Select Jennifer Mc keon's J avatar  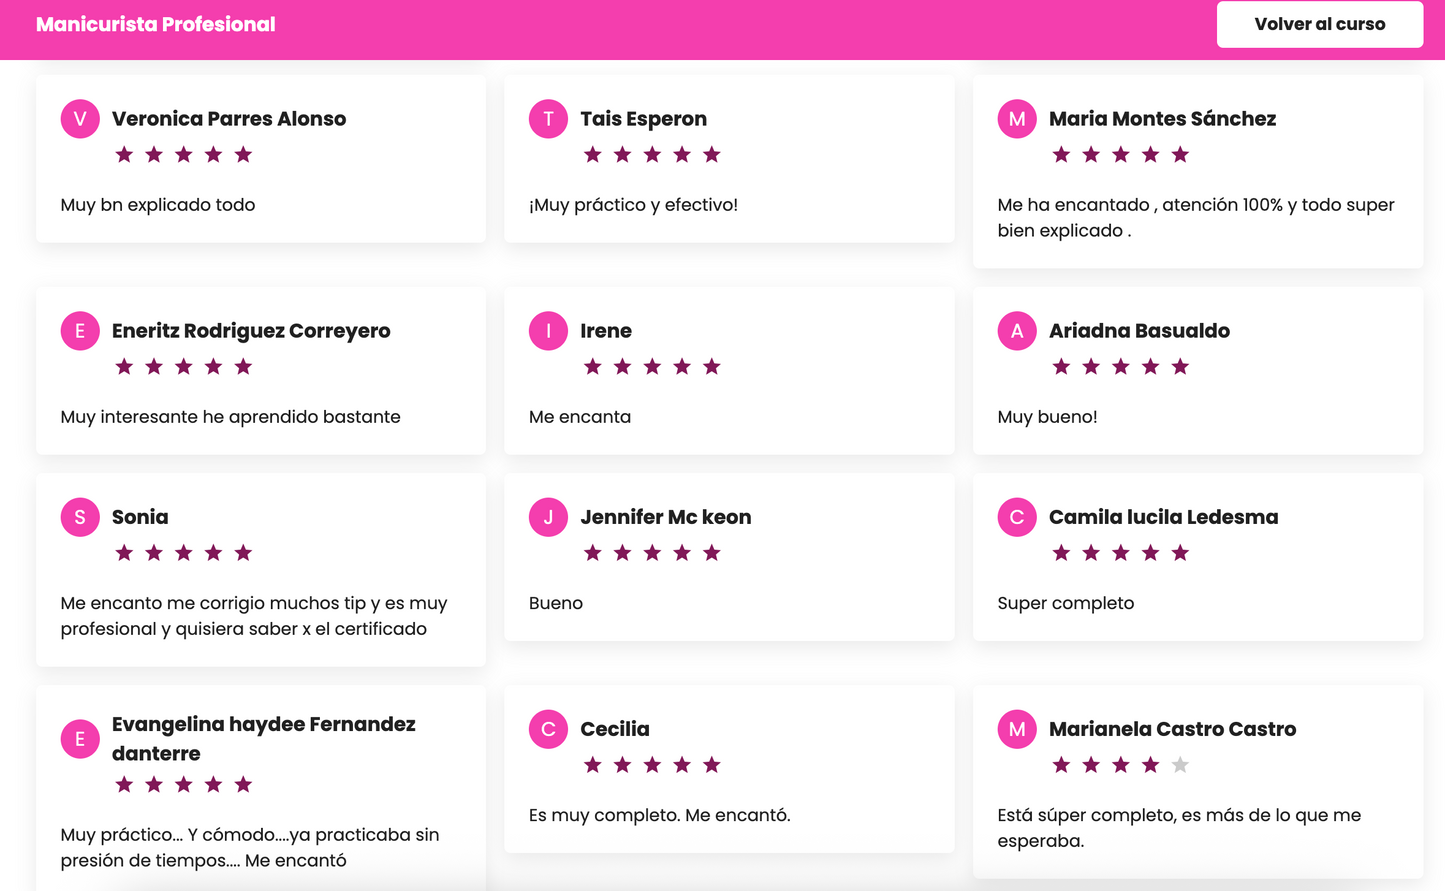point(548,517)
